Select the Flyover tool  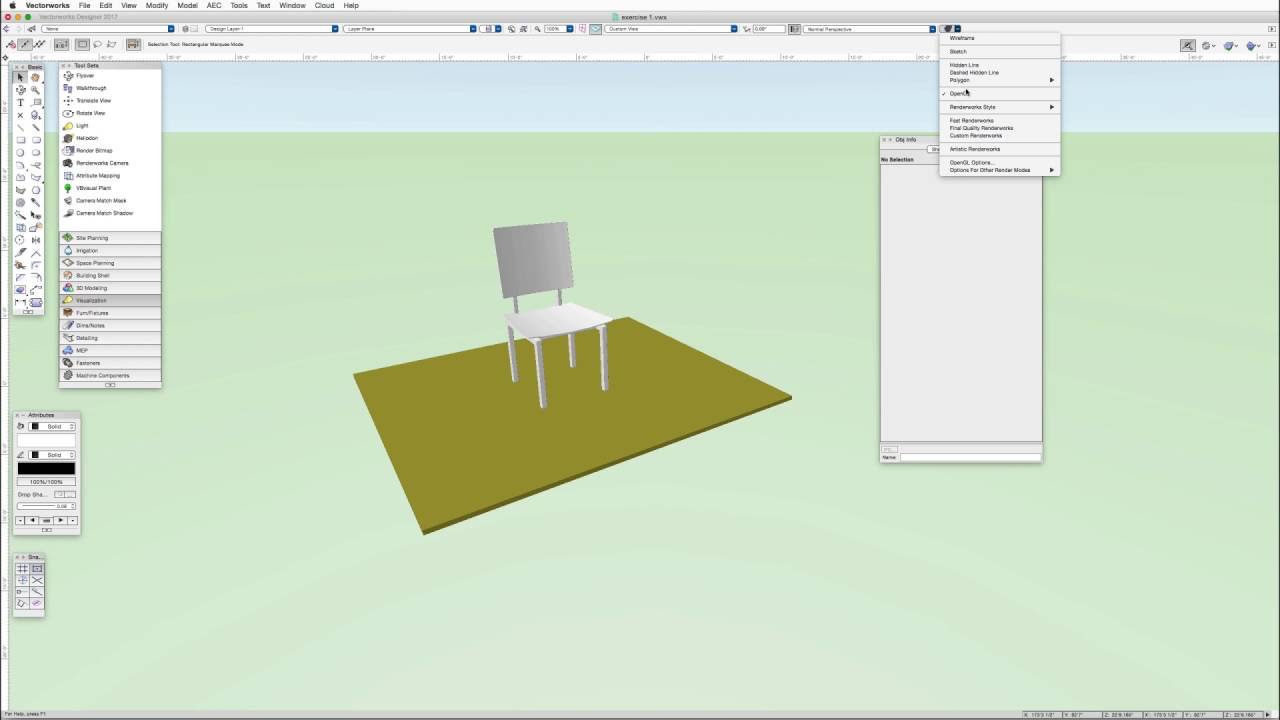click(x=110, y=76)
